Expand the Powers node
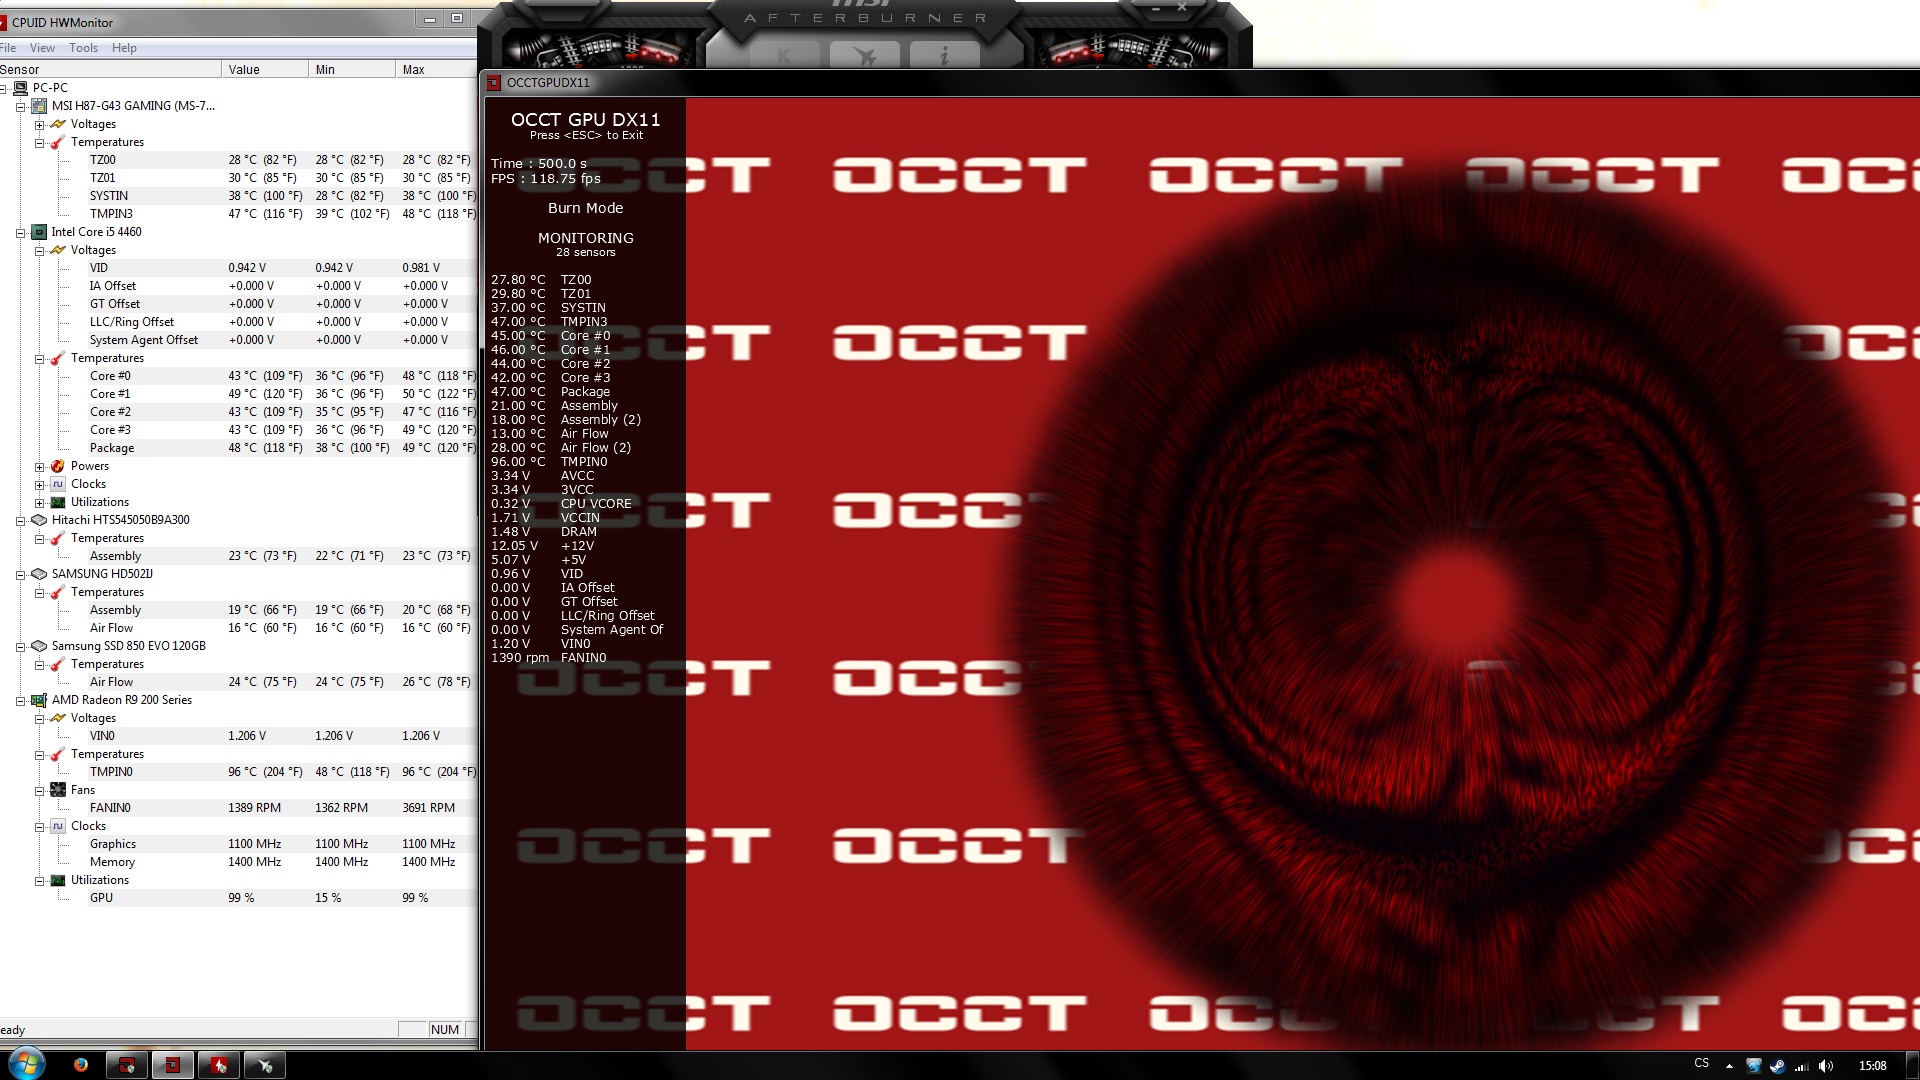Image resolution: width=1920 pixels, height=1080 pixels. tap(39, 466)
